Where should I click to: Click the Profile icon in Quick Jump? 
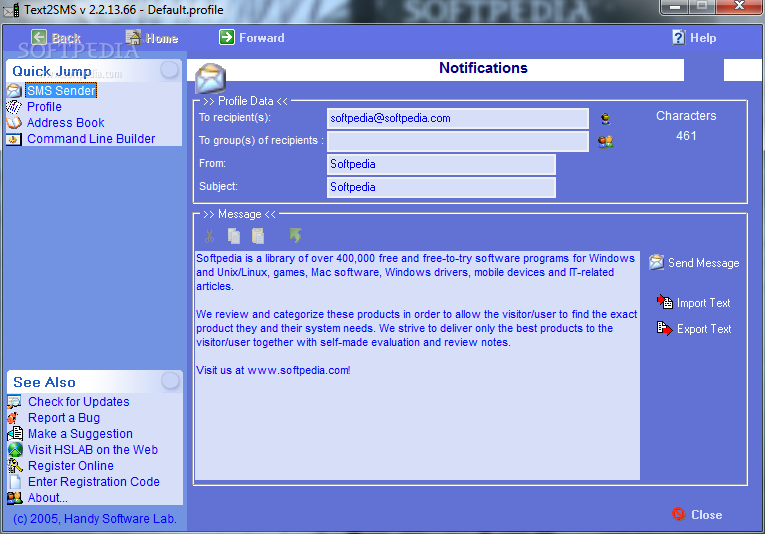tap(14, 107)
